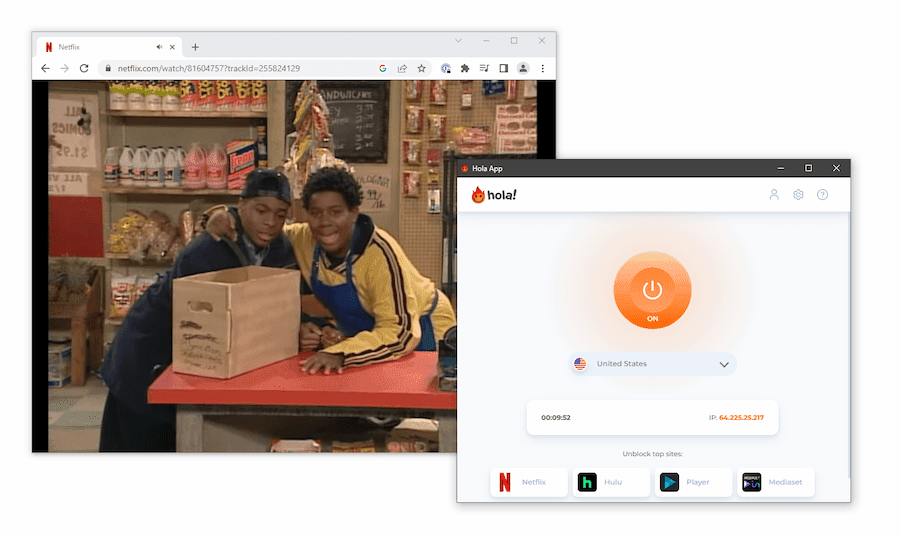Unblock Hulu from top sites

[611, 482]
